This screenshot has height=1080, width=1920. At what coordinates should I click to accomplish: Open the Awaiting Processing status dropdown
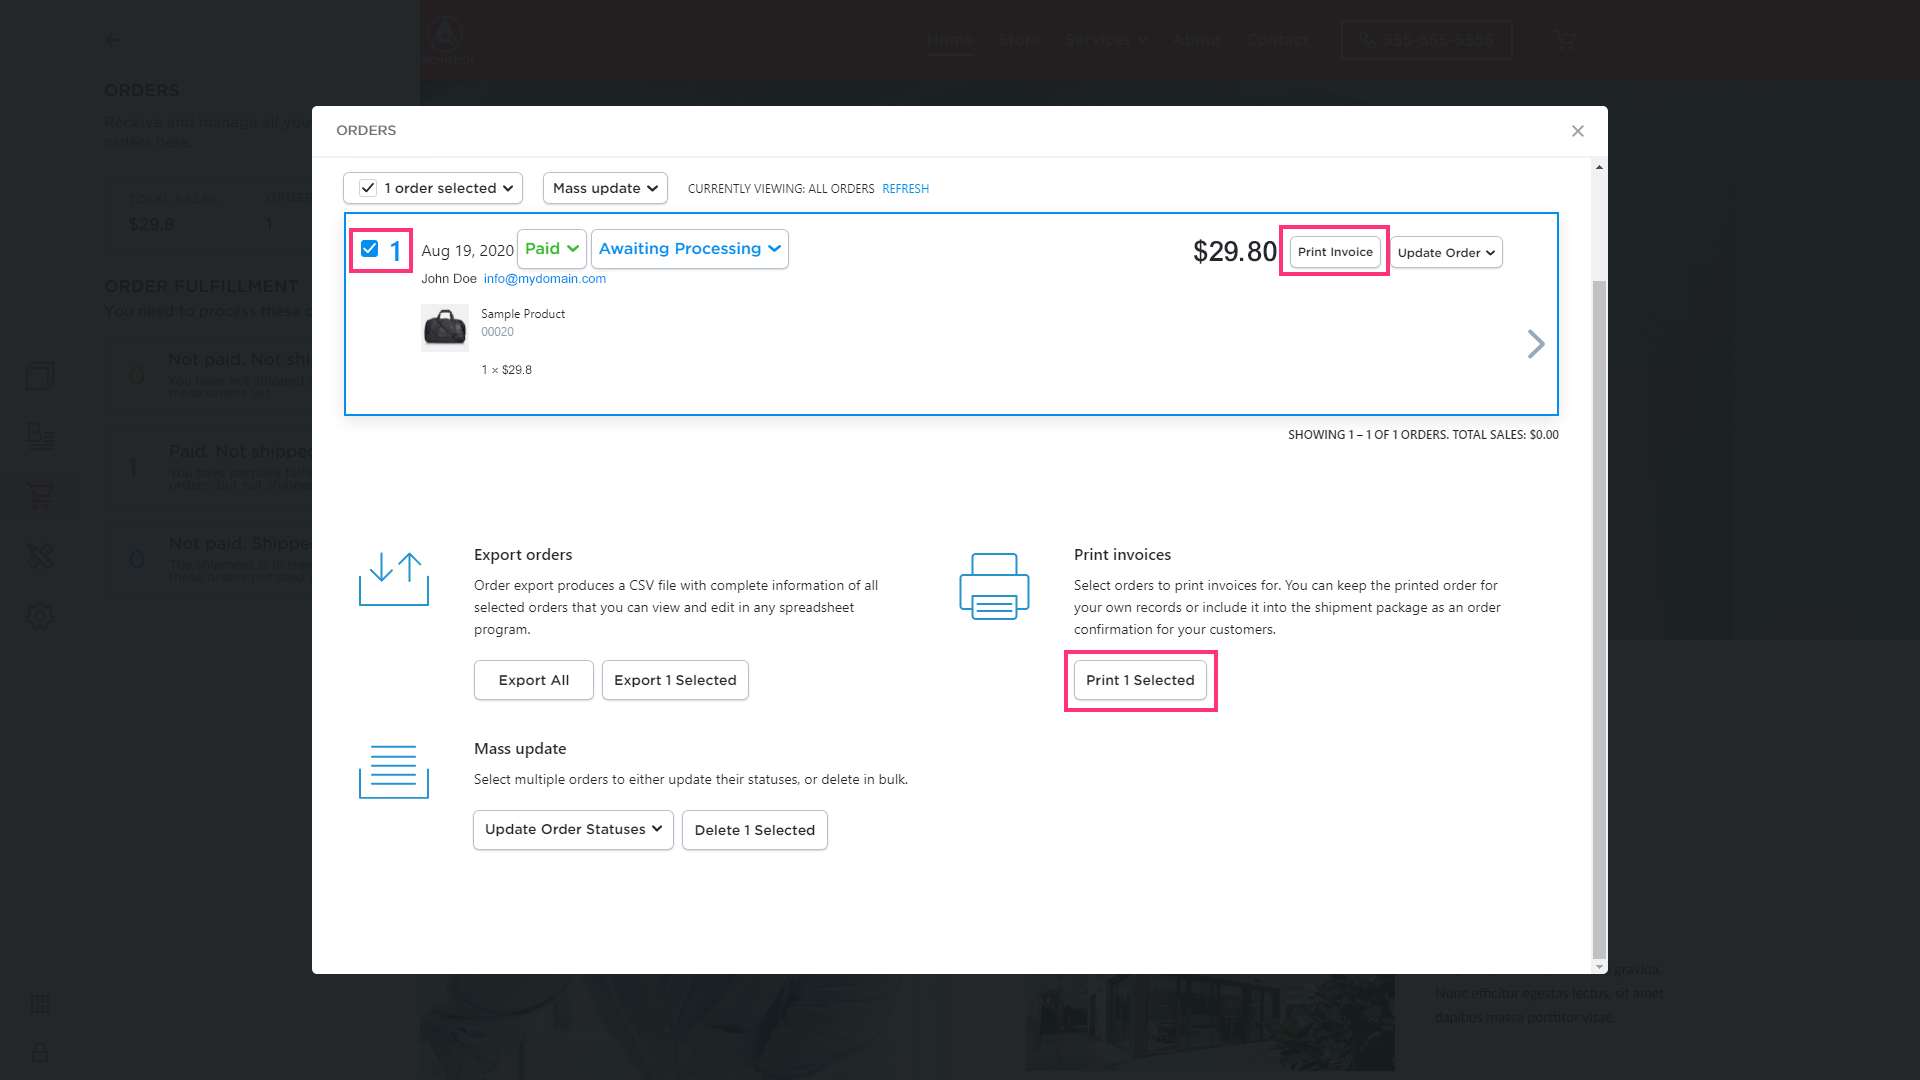[x=690, y=249]
